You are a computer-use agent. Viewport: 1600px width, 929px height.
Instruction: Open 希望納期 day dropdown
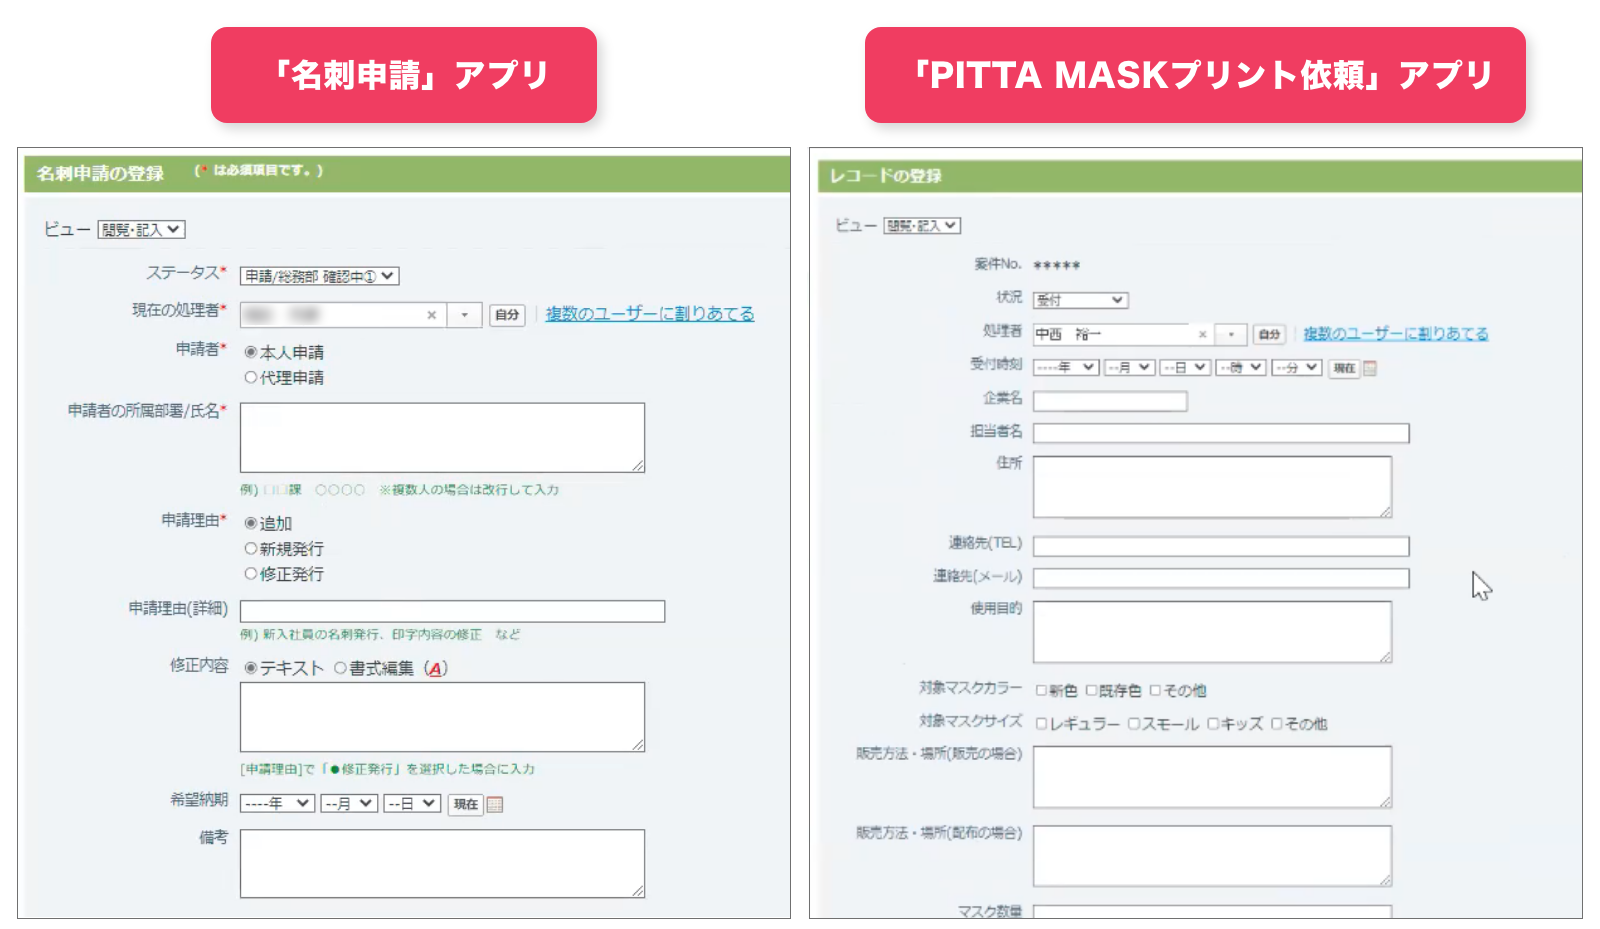(x=412, y=804)
